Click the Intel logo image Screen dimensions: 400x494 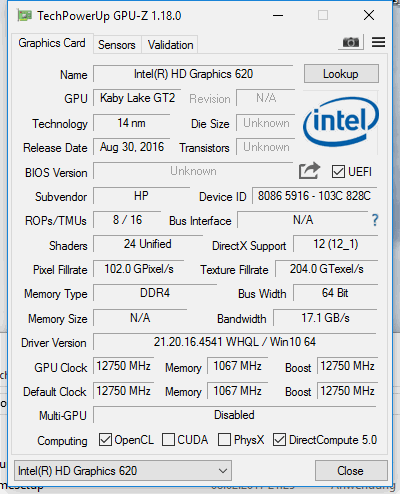[341, 122]
